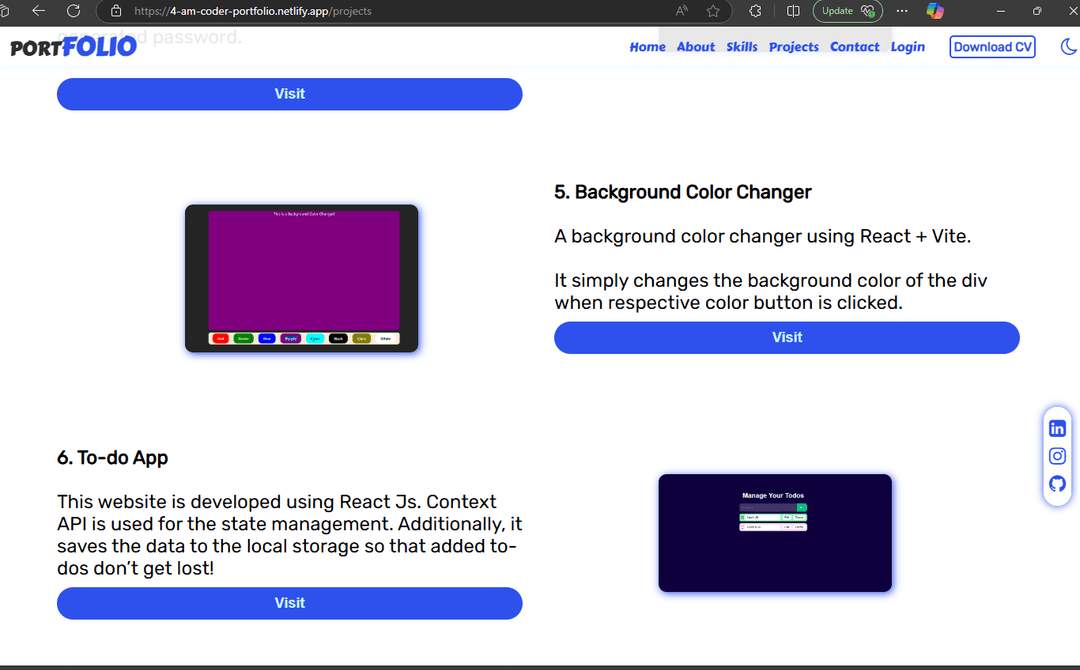Click the browser Update button

click(x=847, y=11)
